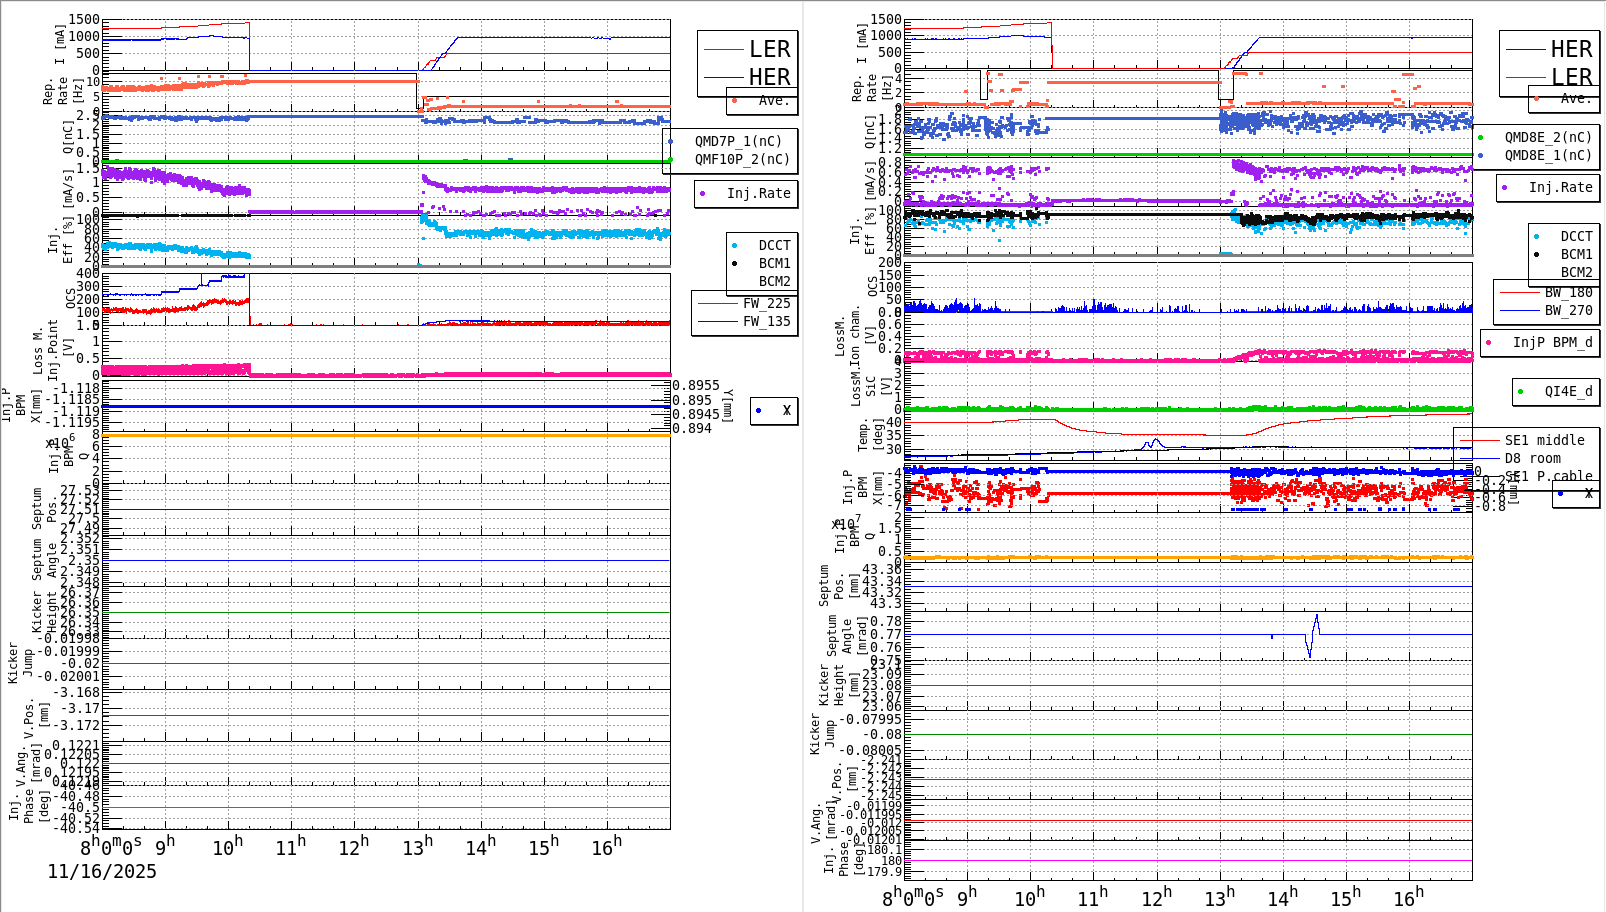Click the blue QMD7P_1(nC) legend marker
This screenshot has width=1606, height=912.
pyautogui.click(x=671, y=141)
